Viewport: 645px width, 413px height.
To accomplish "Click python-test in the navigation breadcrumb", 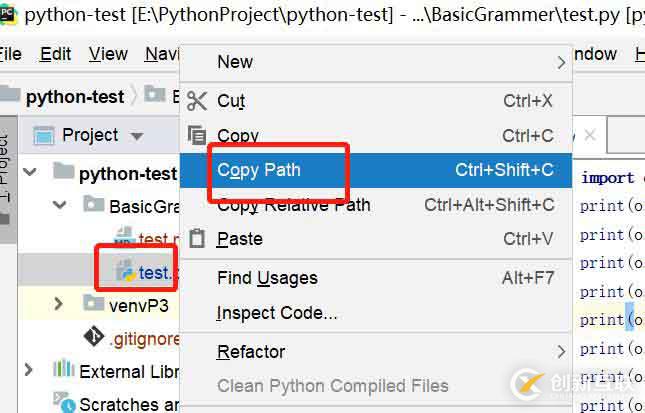I will tap(75, 96).
